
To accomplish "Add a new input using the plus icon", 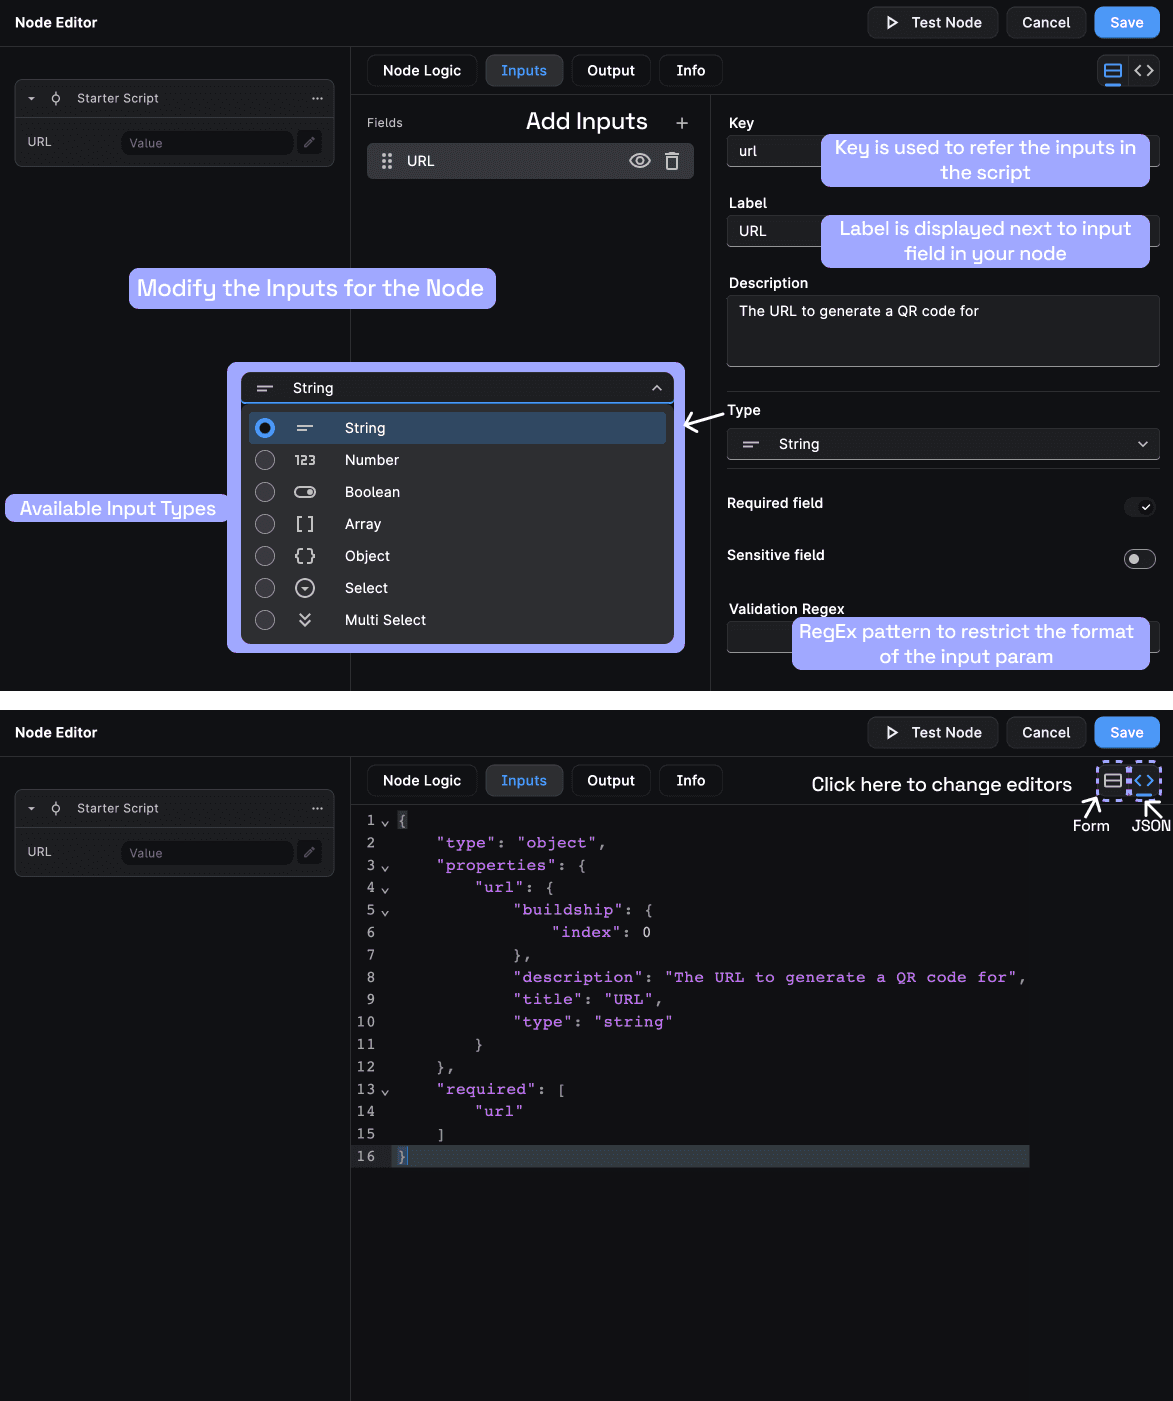I will [x=681, y=122].
